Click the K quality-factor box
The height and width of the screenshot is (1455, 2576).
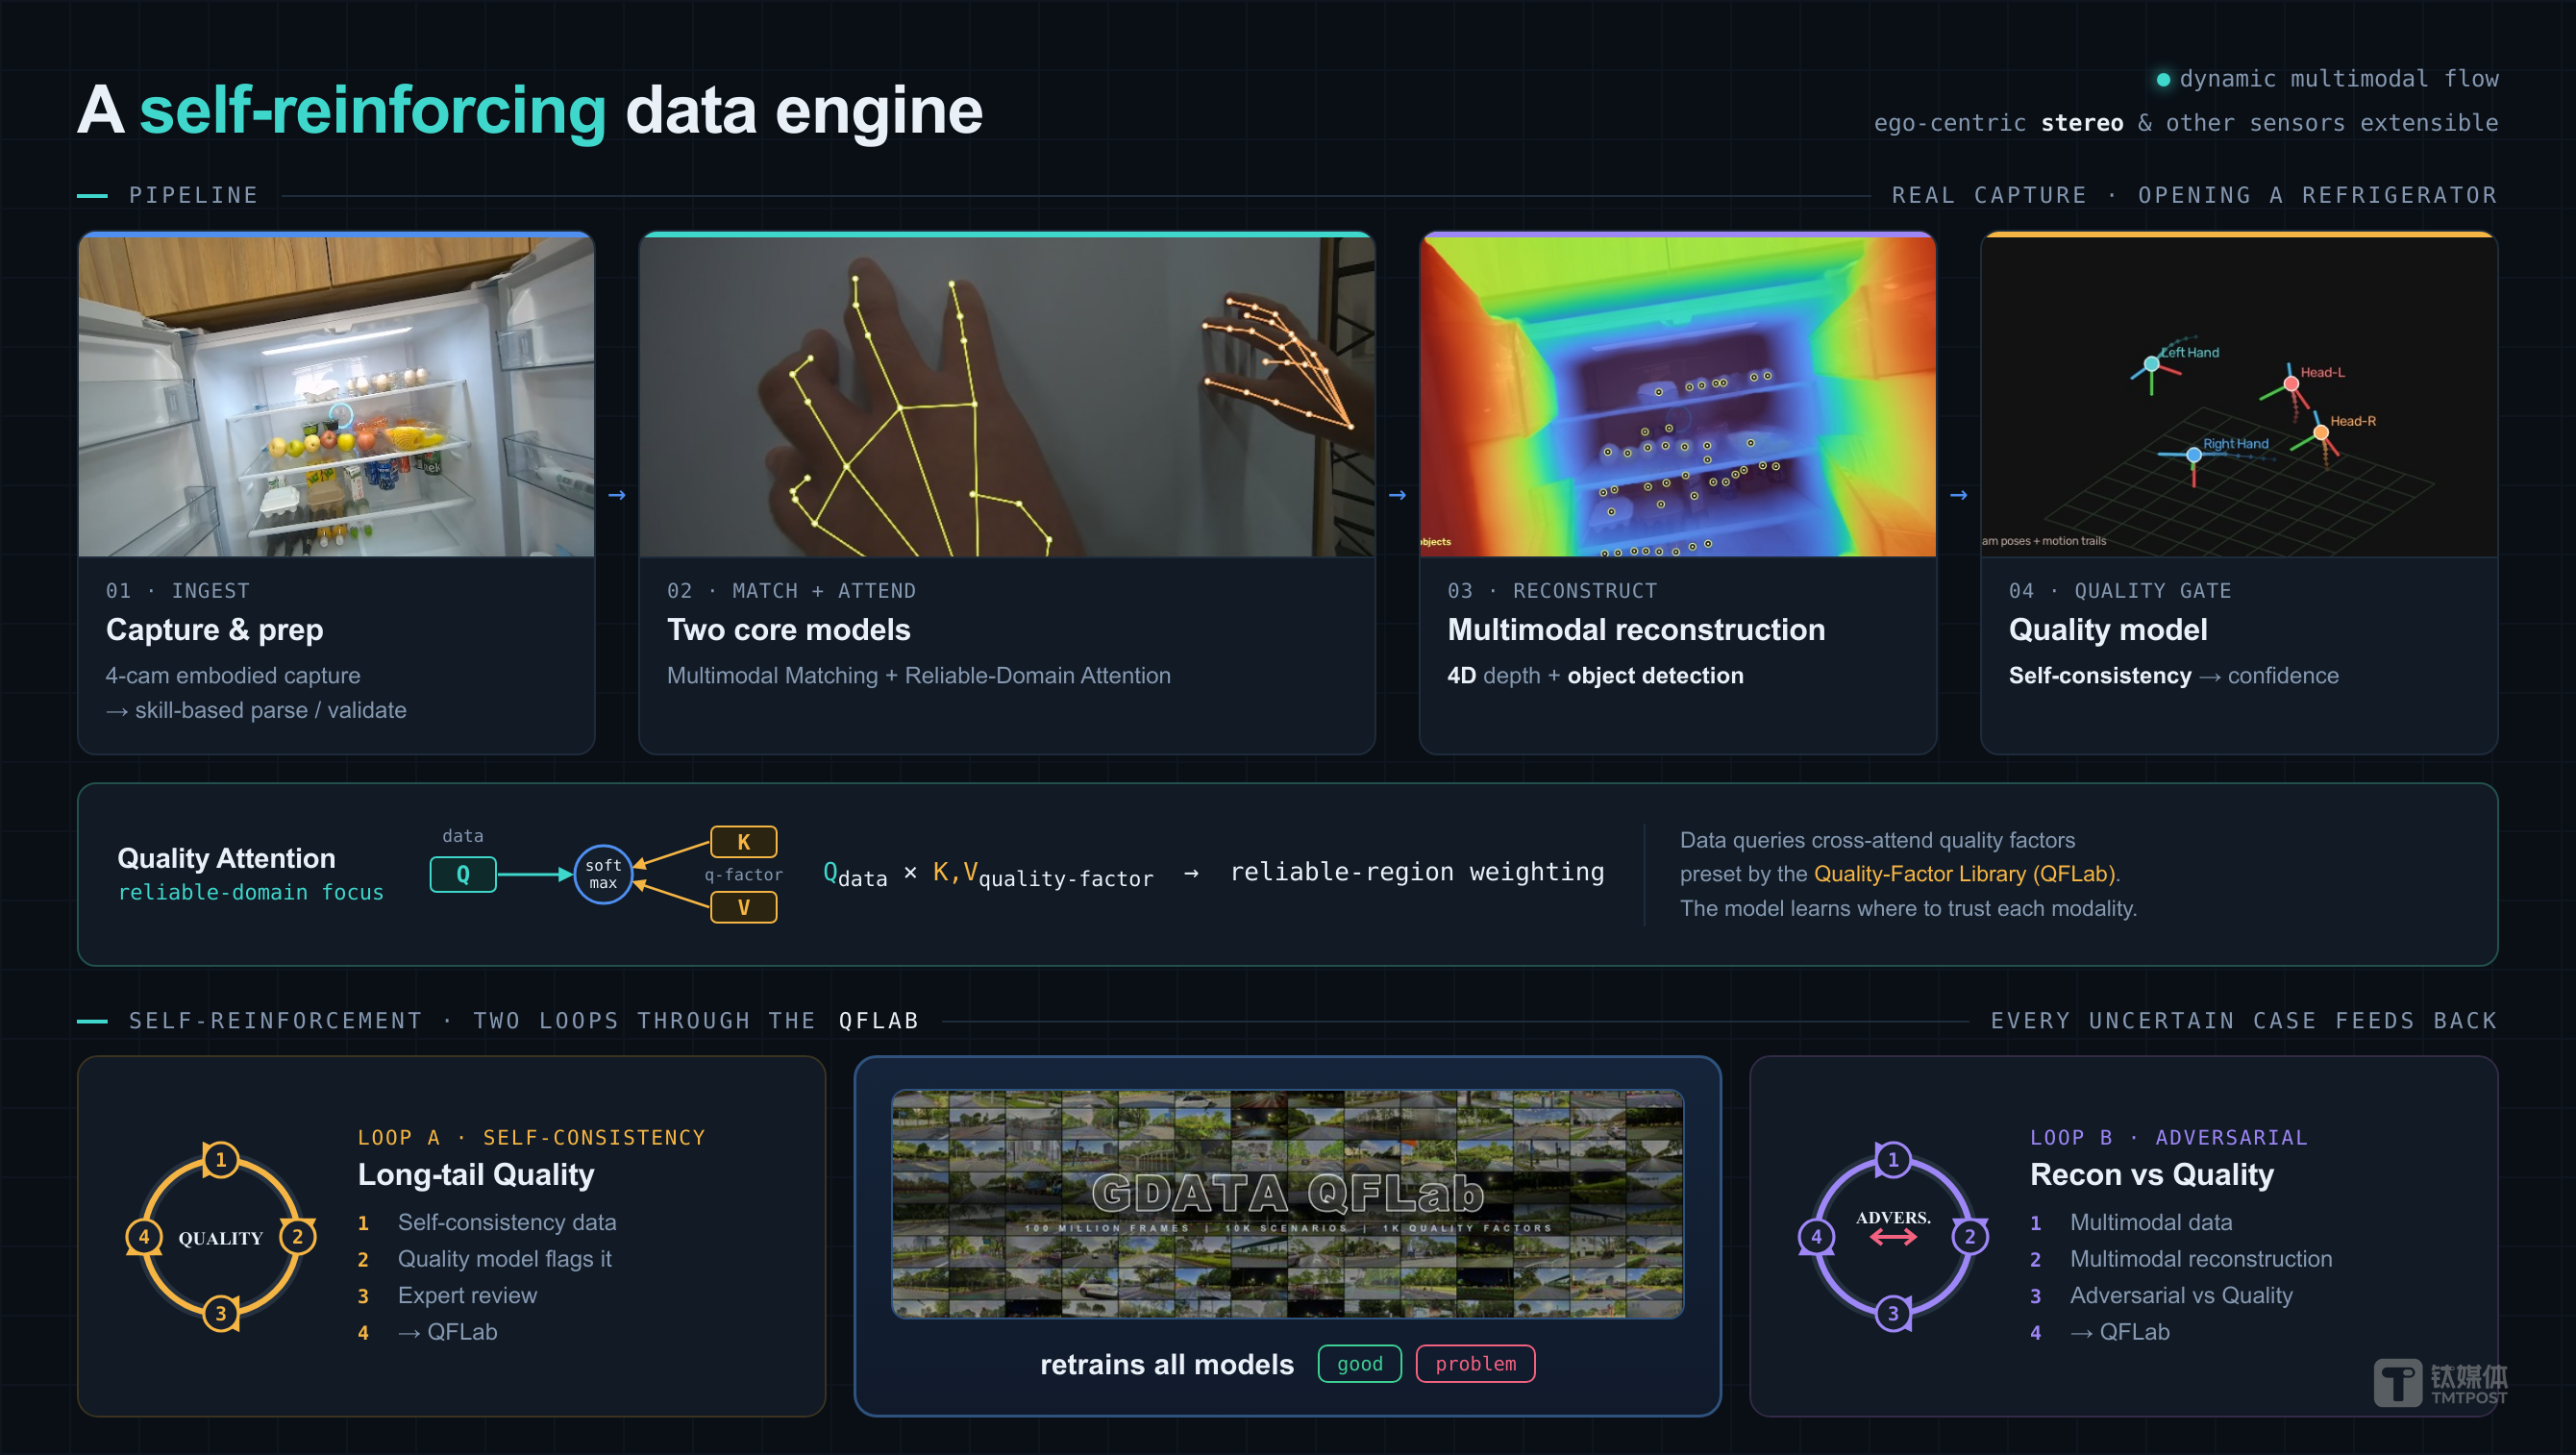743,842
